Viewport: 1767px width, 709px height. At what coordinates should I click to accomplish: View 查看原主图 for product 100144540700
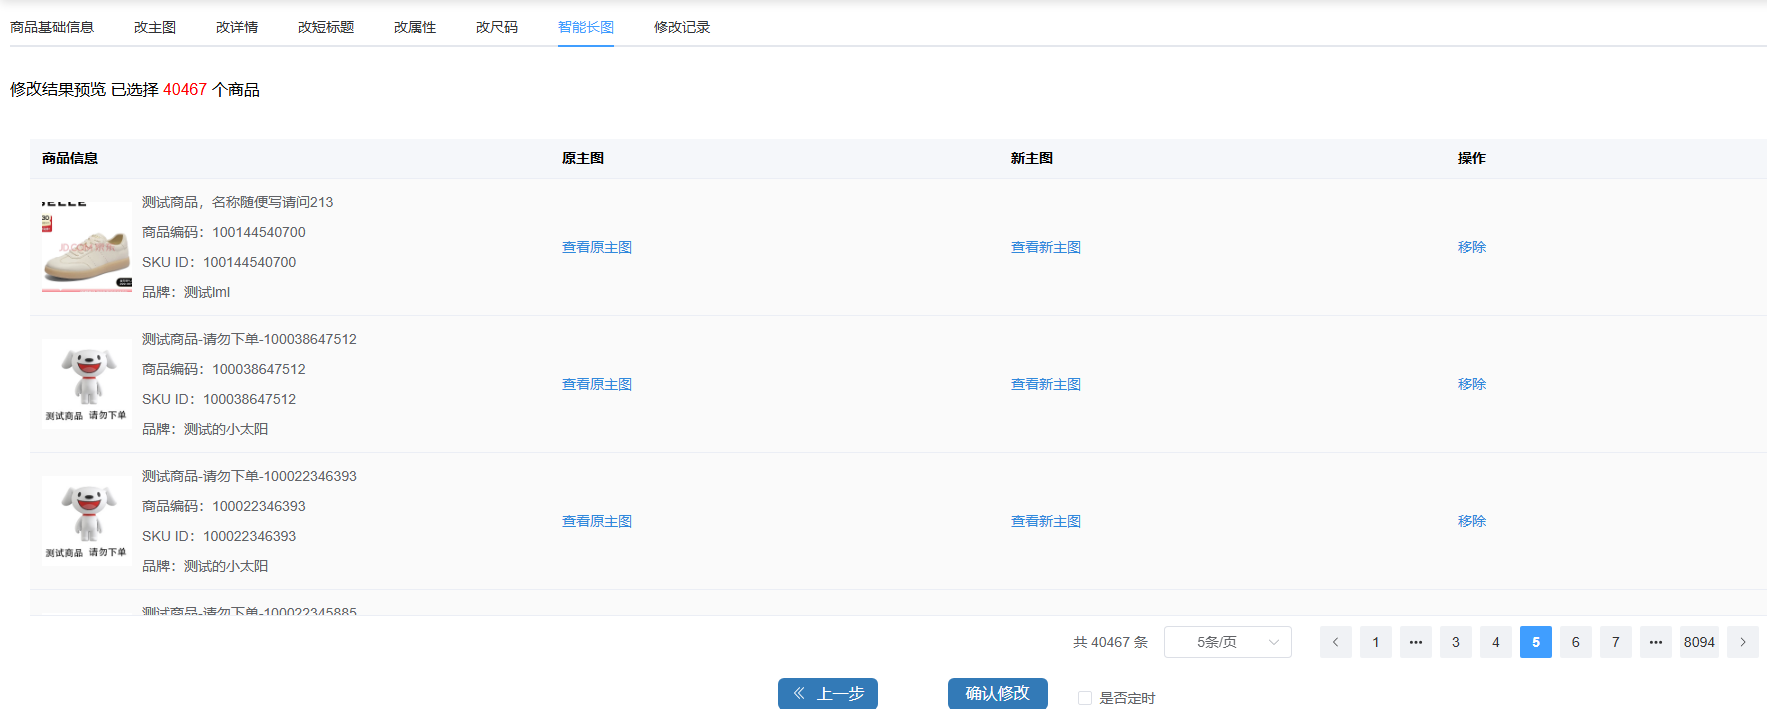click(x=597, y=247)
